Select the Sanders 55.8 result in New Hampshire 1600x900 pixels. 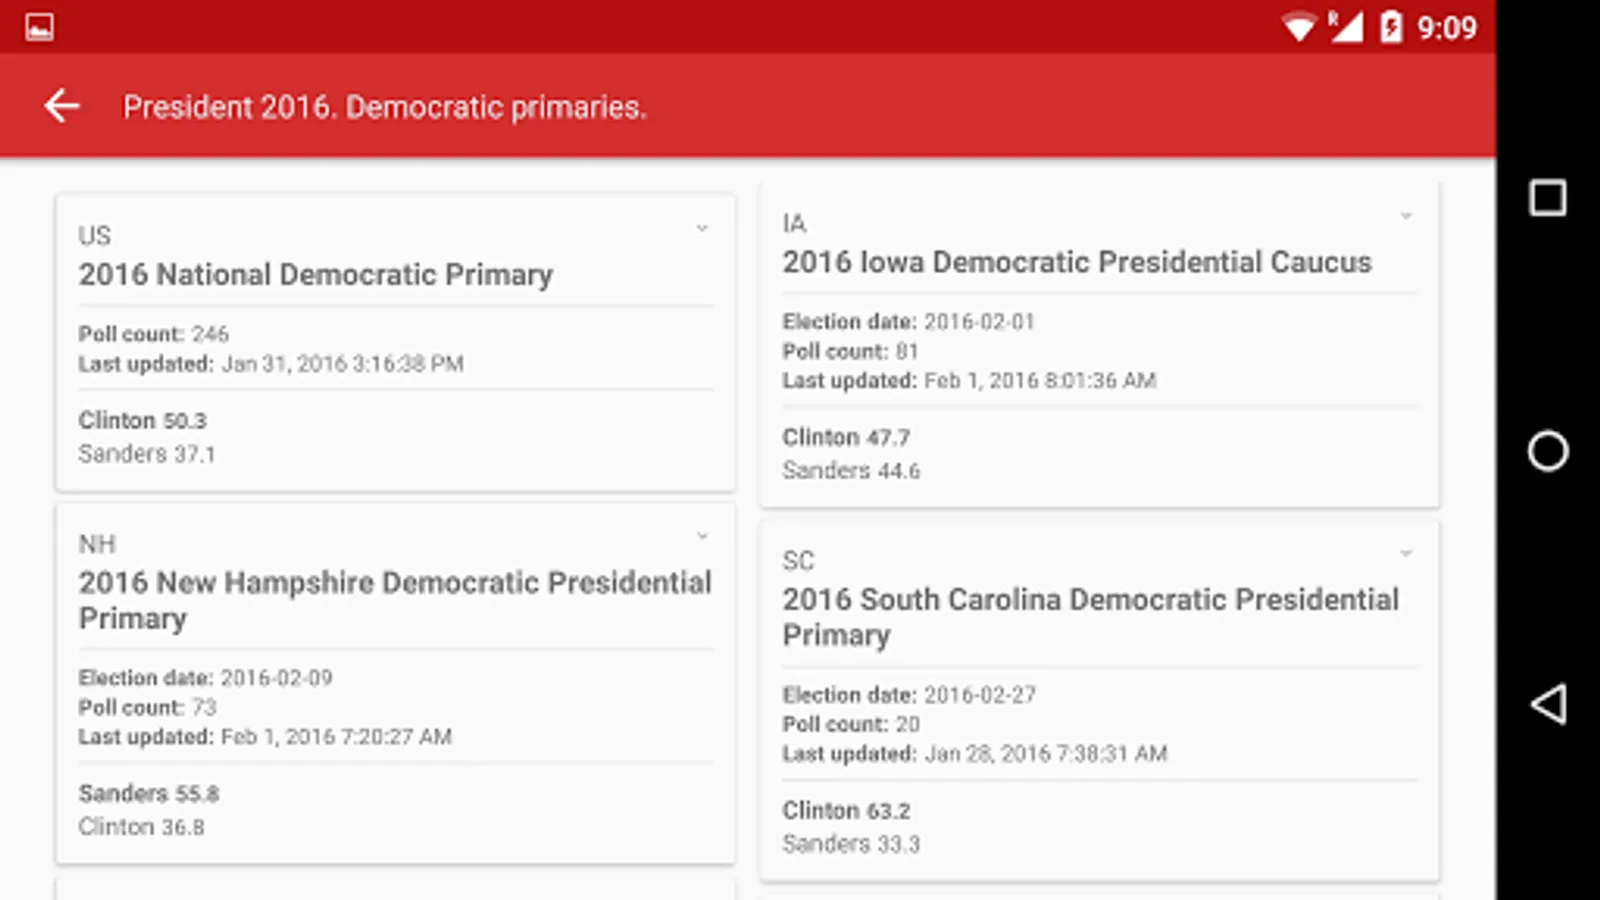[x=149, y=794]
